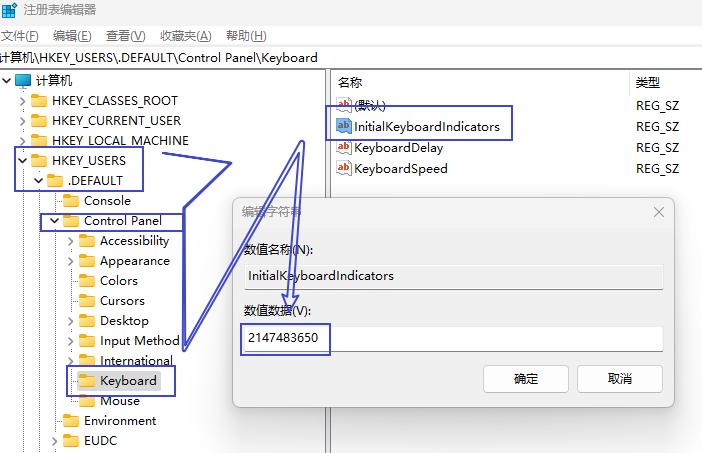This screenshot has width=702, height=453.
Task: Click the EUDC folder icon
Action: coord(71,441)
